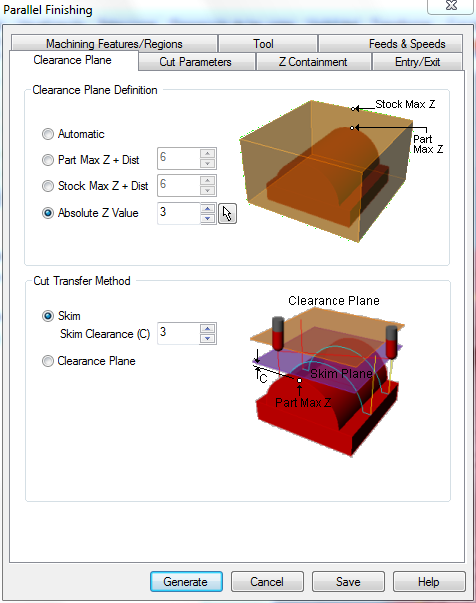This screenshot has height=603, width=476.
Task: Click the Stock Max Z + Dist field
Action: 179,185
